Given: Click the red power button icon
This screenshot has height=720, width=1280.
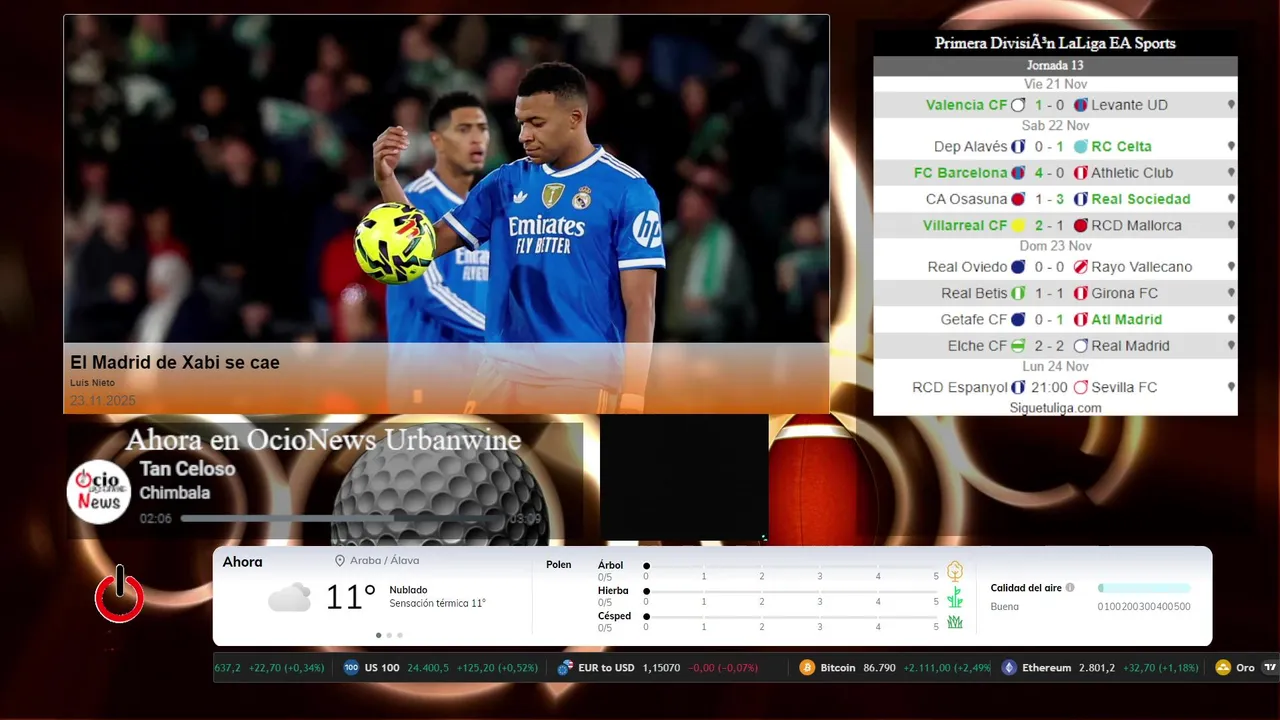Looking at the screenshot, I should click(120, 594).
